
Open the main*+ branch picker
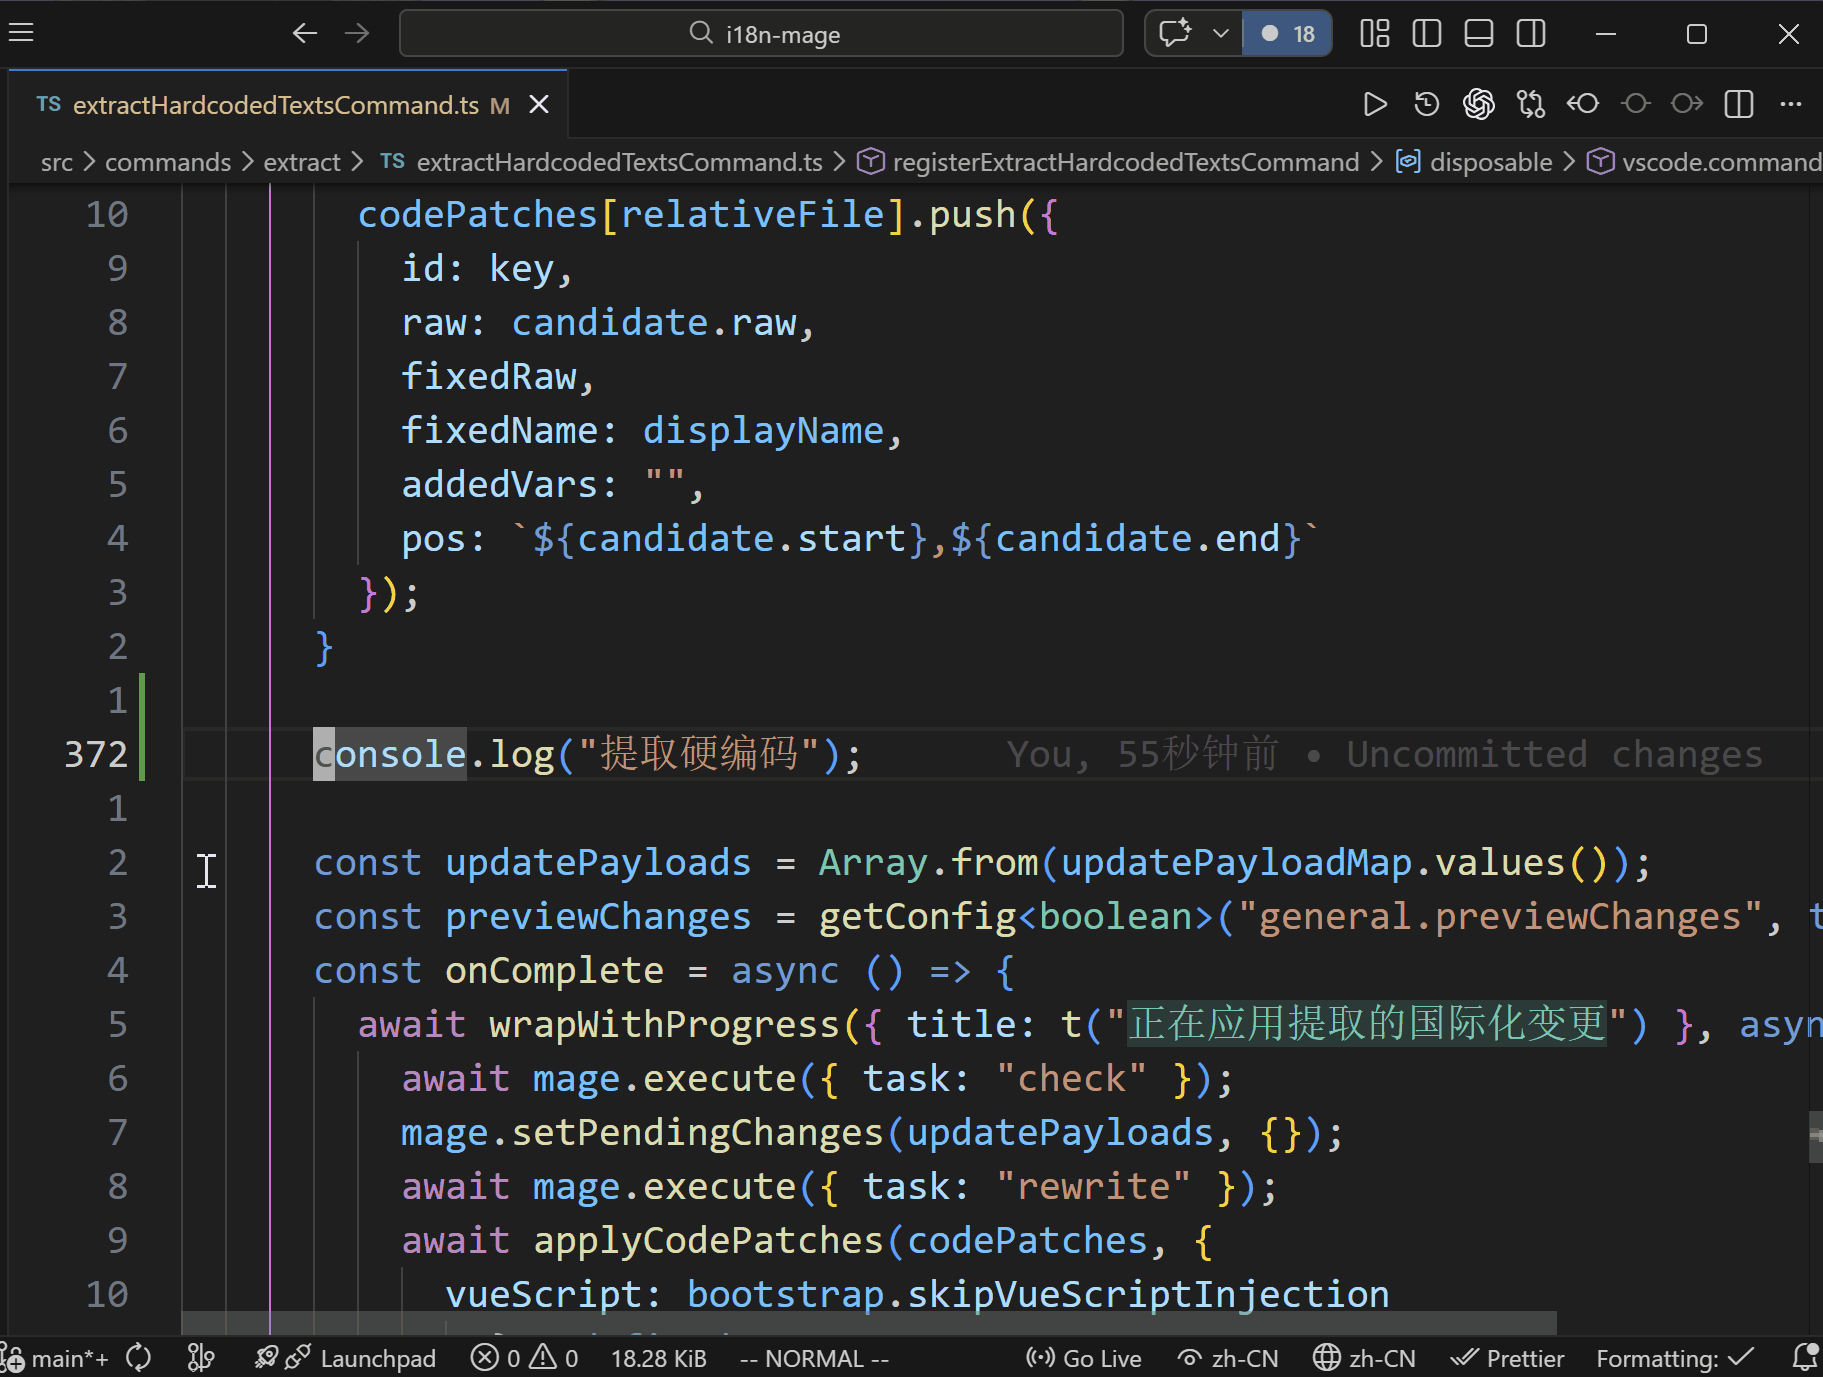68,1358
